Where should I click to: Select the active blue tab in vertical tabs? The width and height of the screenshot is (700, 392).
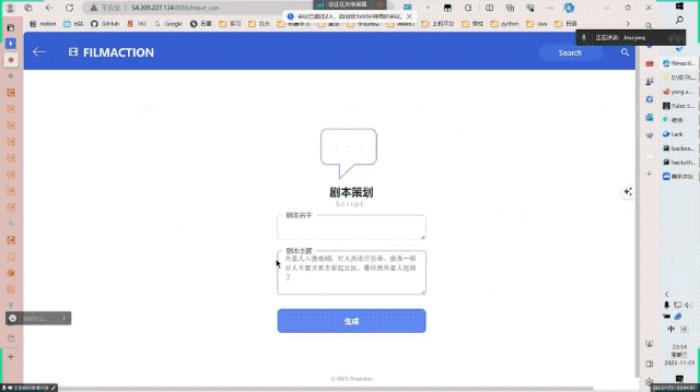(x=11, y=43)
